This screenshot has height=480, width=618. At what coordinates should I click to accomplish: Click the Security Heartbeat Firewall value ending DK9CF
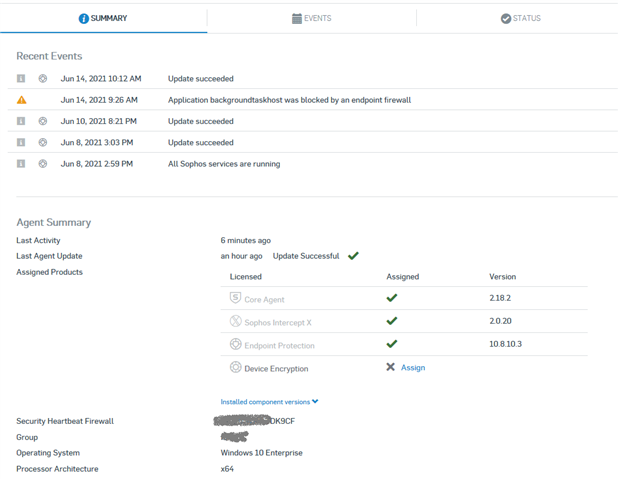point(254,421)
